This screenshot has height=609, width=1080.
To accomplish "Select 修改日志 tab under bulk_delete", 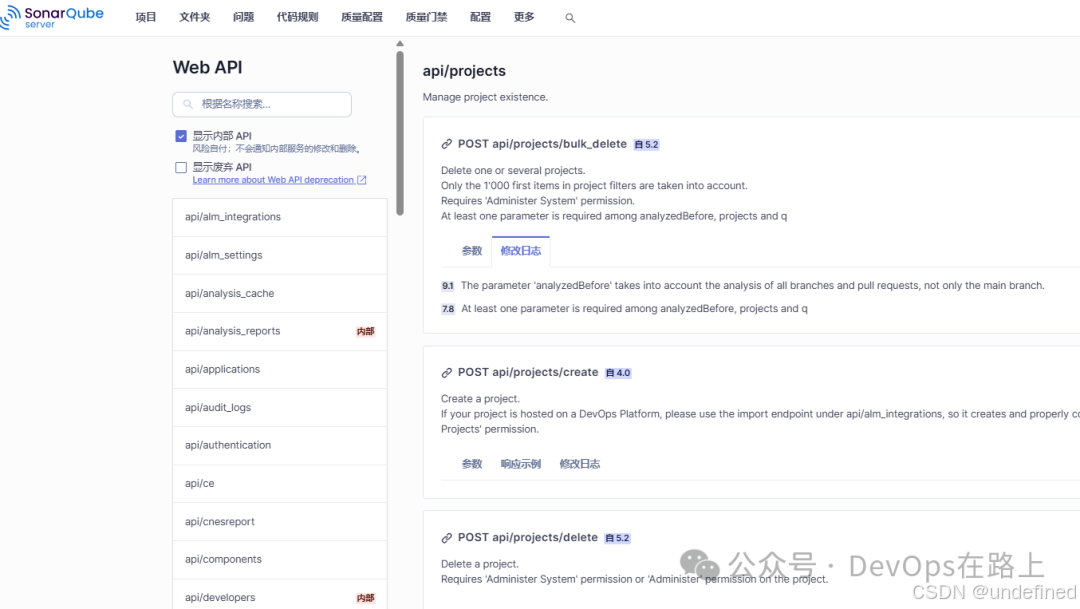I will [521, 251].
